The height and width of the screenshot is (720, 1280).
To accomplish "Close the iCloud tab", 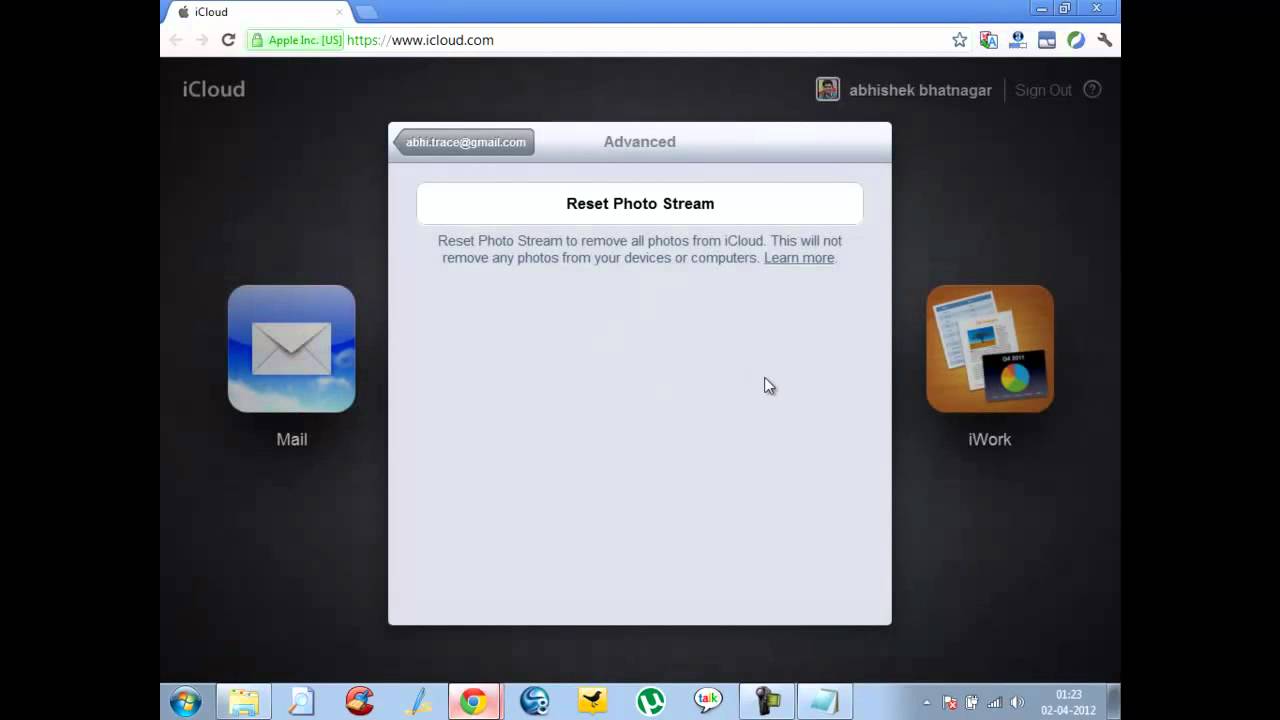I will (x=339, y=12).
